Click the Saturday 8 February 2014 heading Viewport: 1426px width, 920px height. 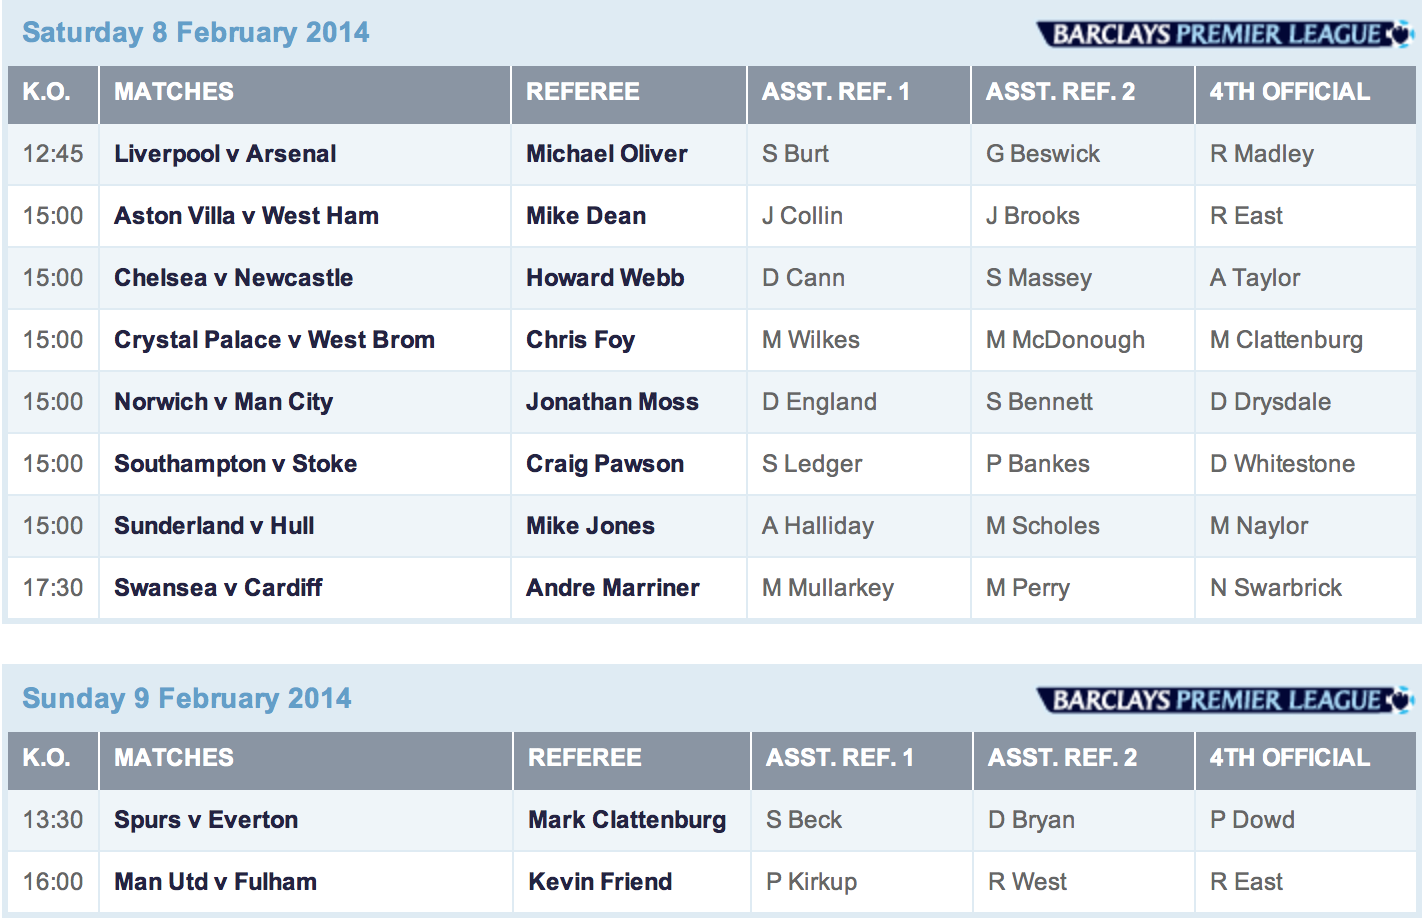pos(196,33)
